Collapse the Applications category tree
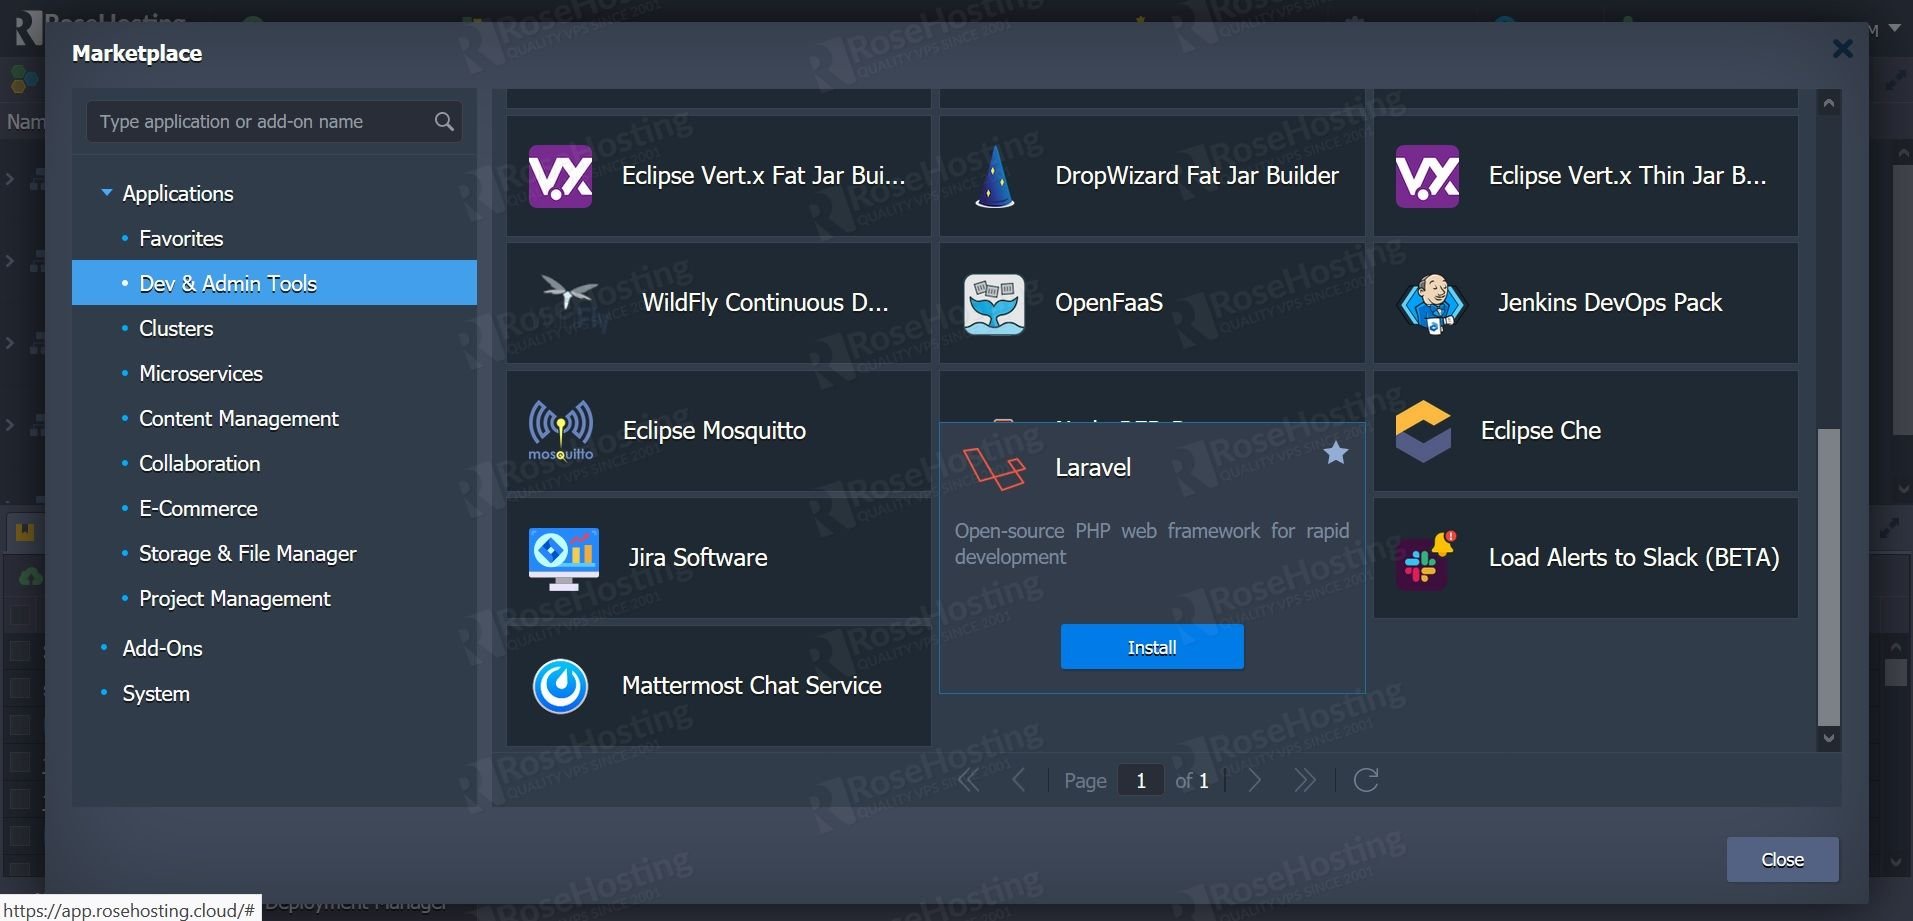1913x921 pixels. pos(107,192)
